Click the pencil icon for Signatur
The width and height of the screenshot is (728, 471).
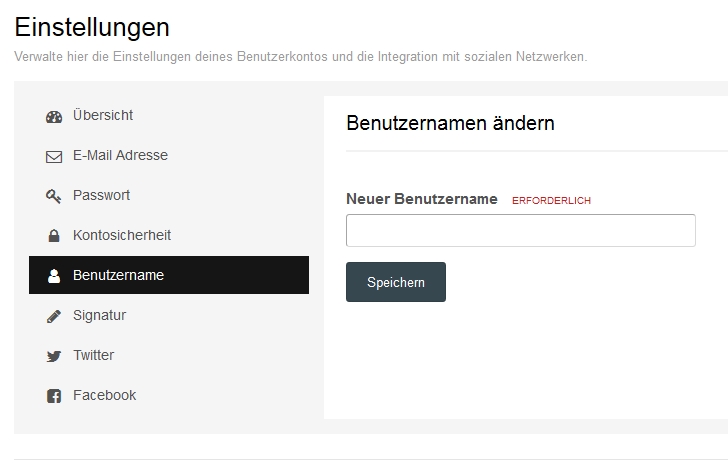[54, 316]
